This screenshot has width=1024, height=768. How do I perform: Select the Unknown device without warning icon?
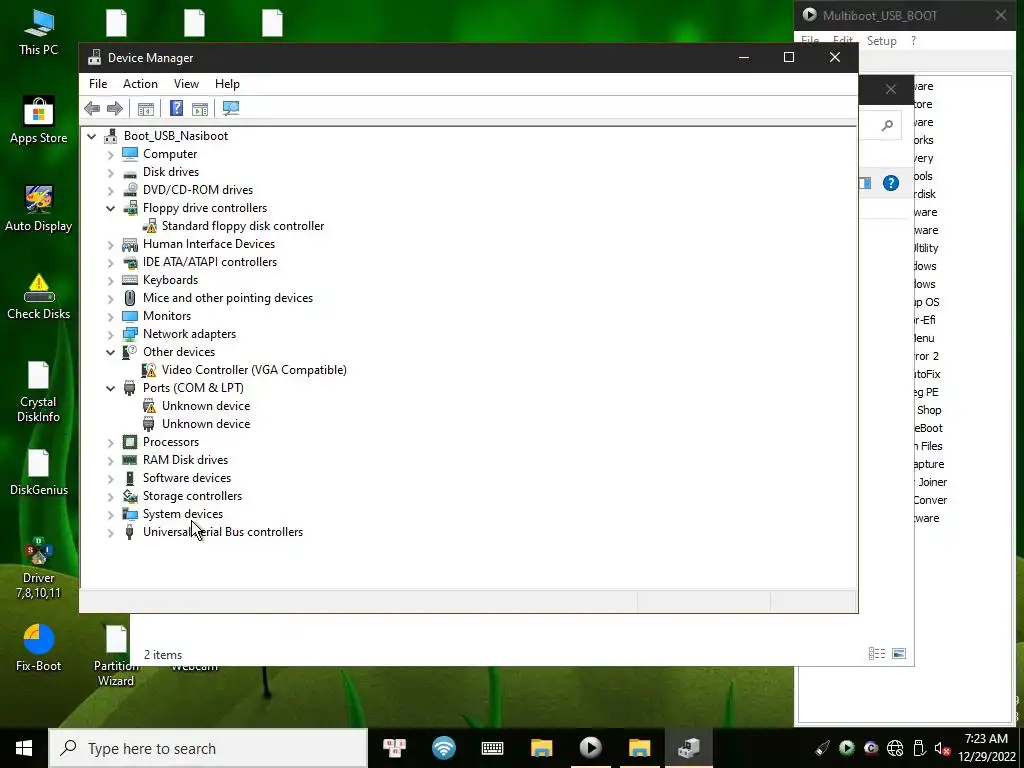click(x=206, y=424)
